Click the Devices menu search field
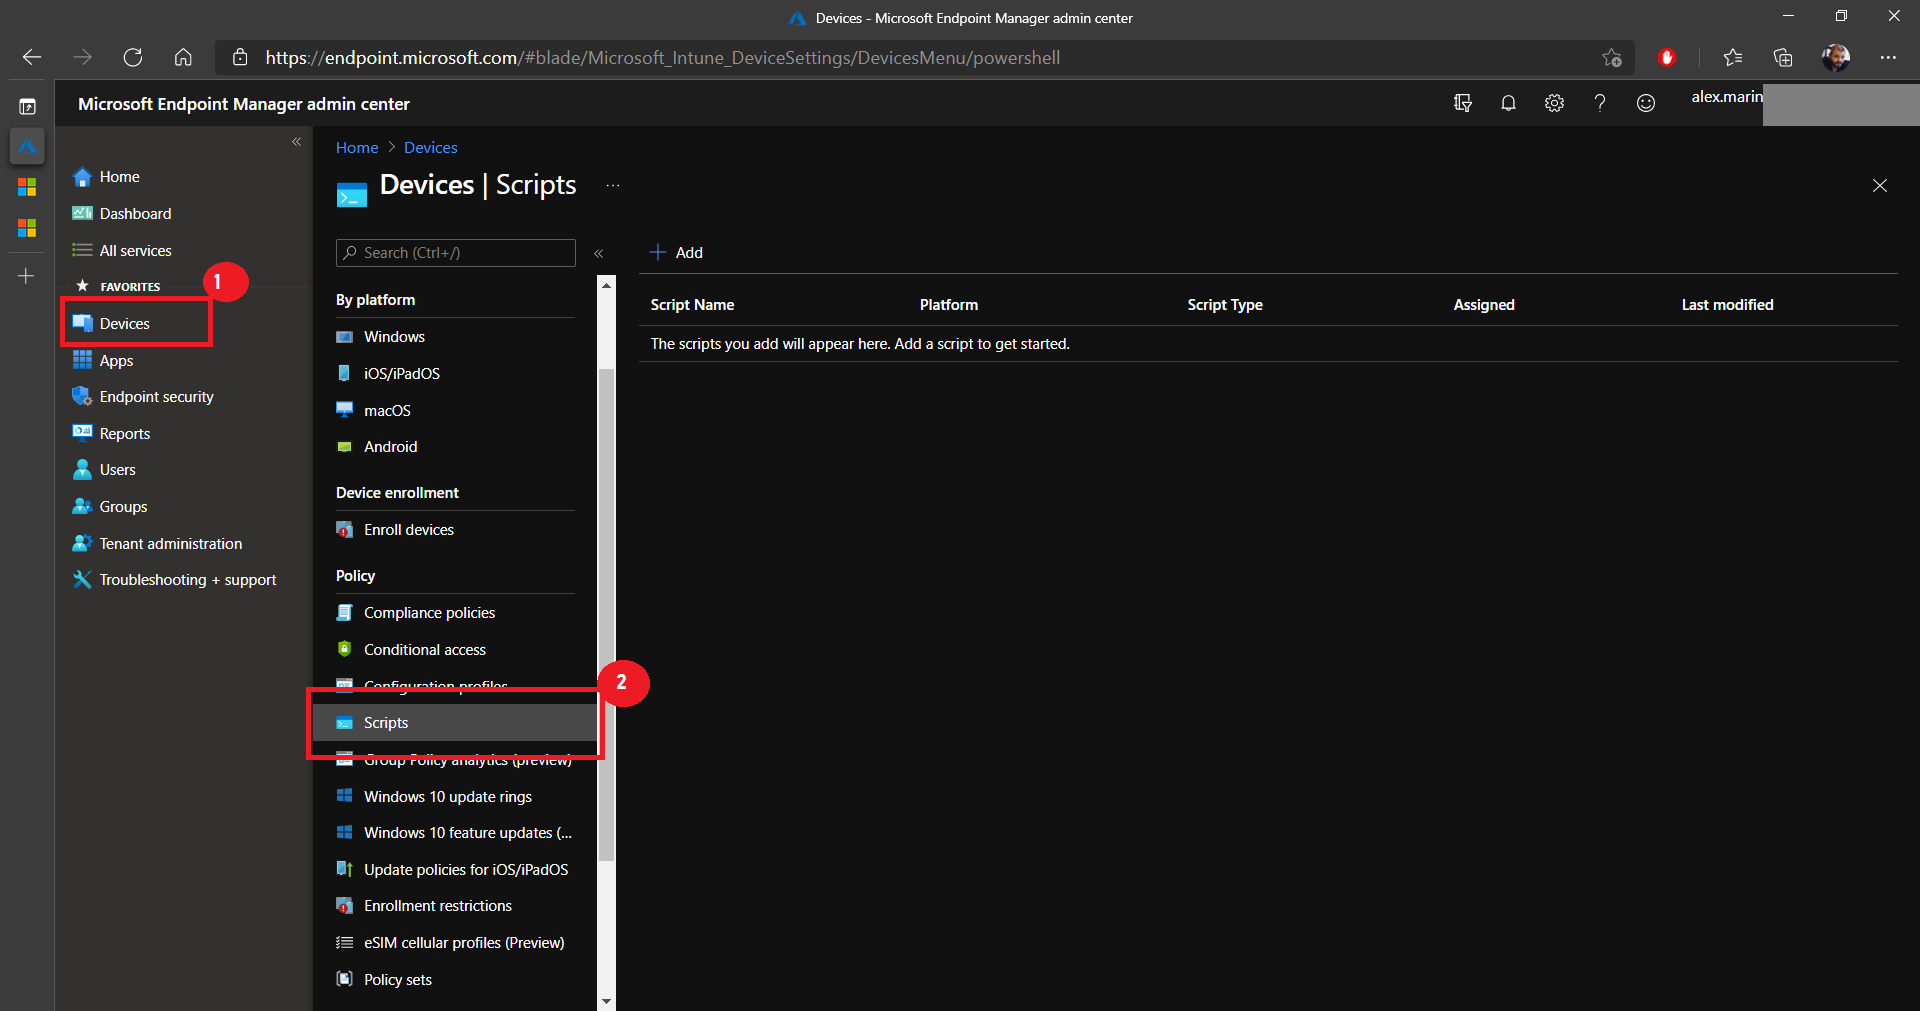Screen dimensions: 1920x1011 point(456,253)
